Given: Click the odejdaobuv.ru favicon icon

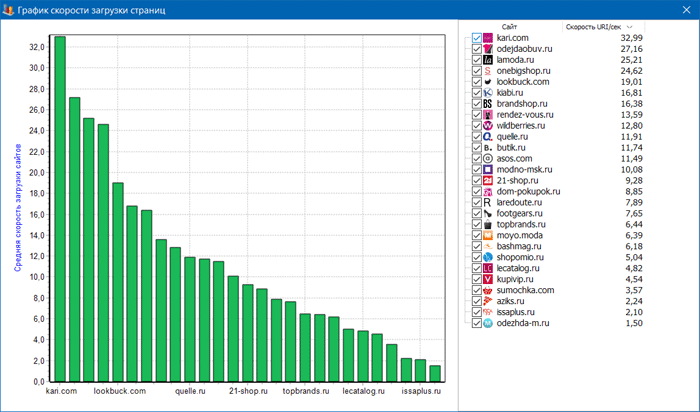Looking at the screenshot, I should [488, 49].
